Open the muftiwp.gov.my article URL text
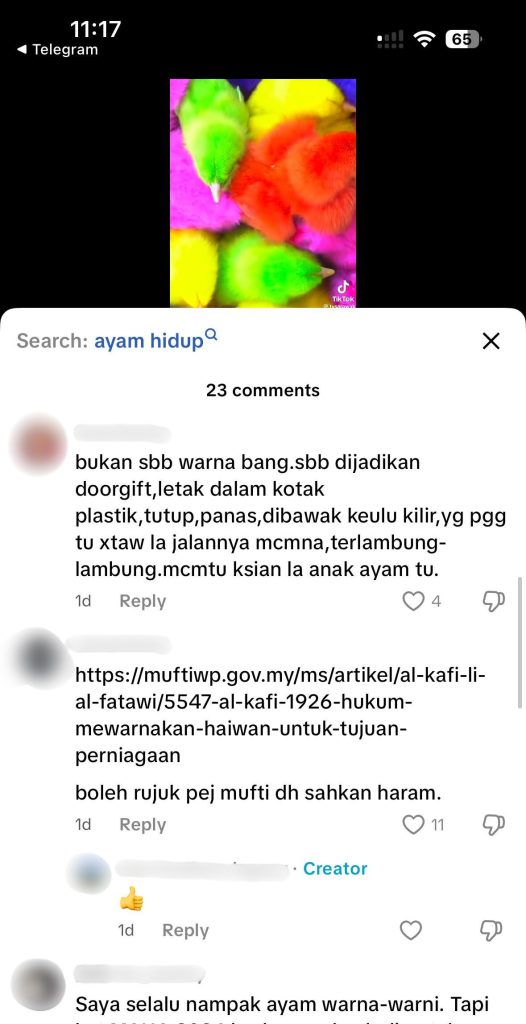526x1024 pixels. (280, 715)
